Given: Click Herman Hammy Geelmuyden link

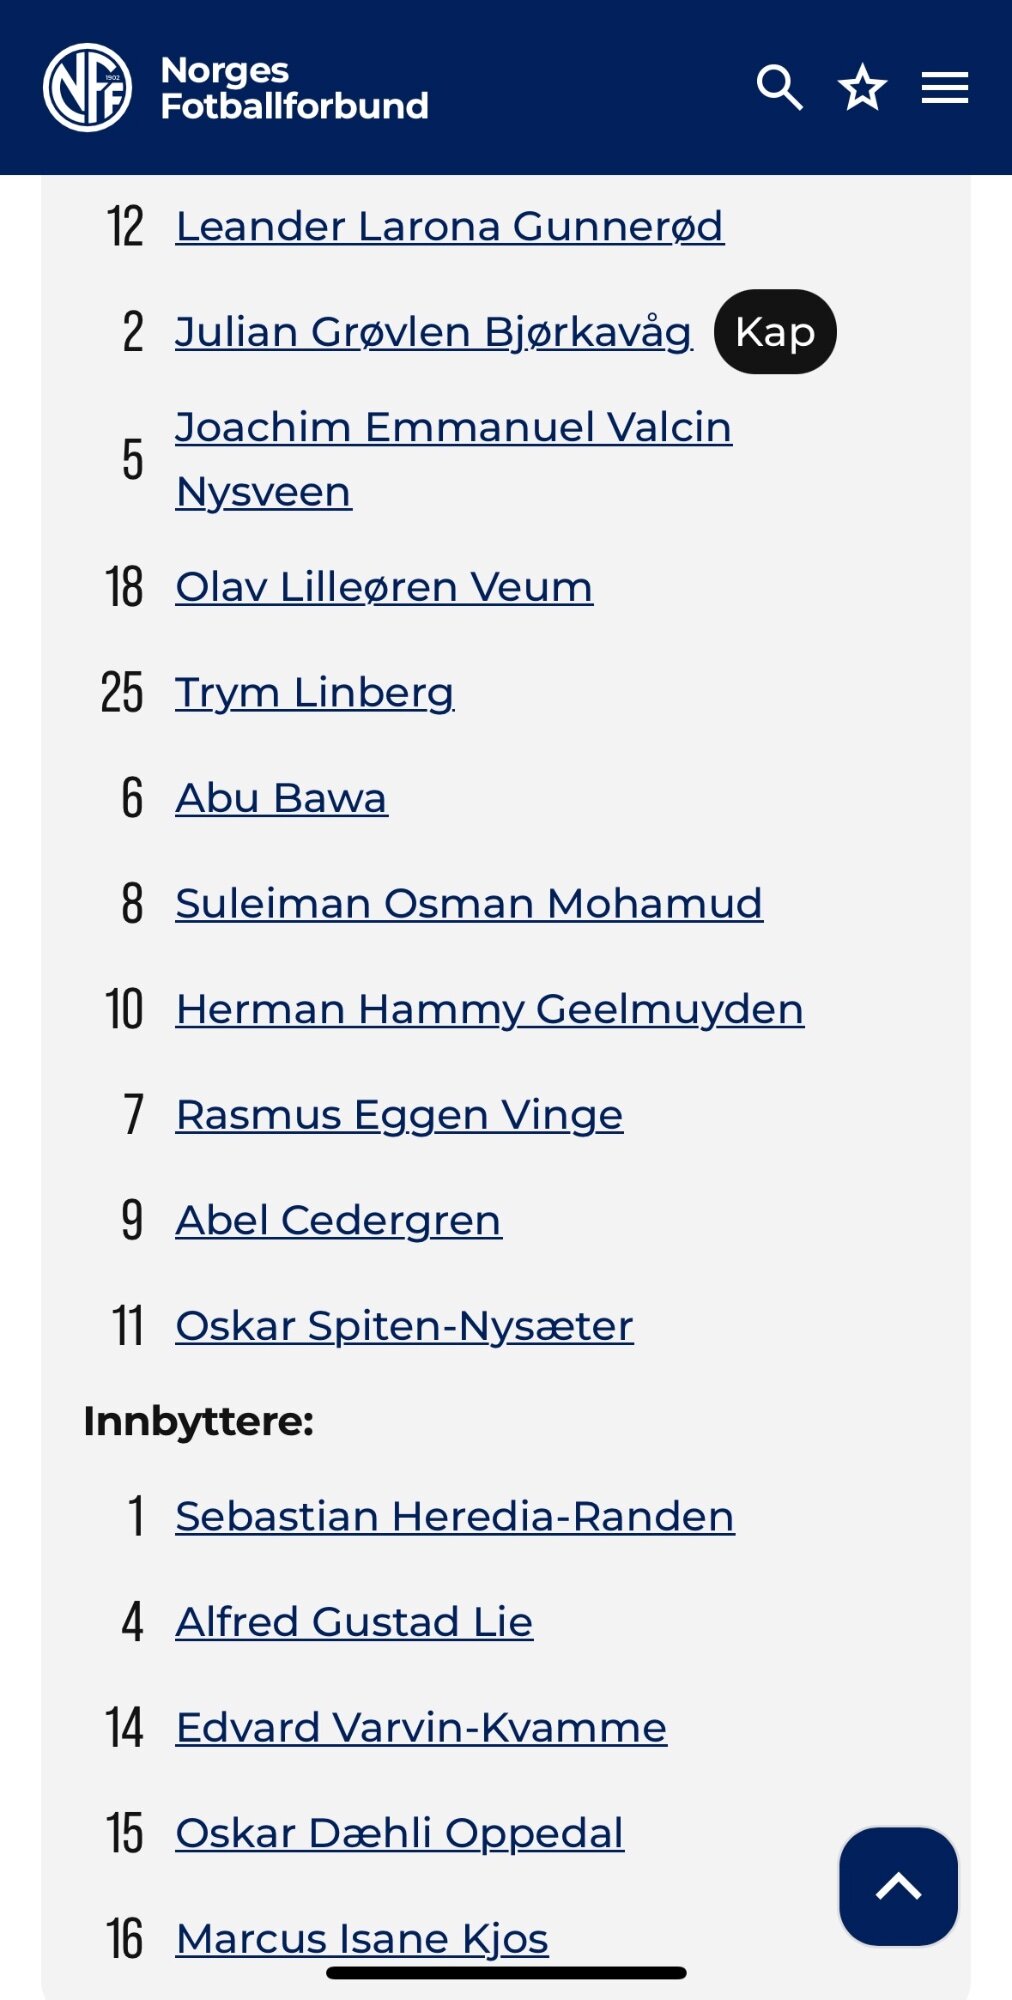Looking at the screenshot, I should coord(490,1009).
